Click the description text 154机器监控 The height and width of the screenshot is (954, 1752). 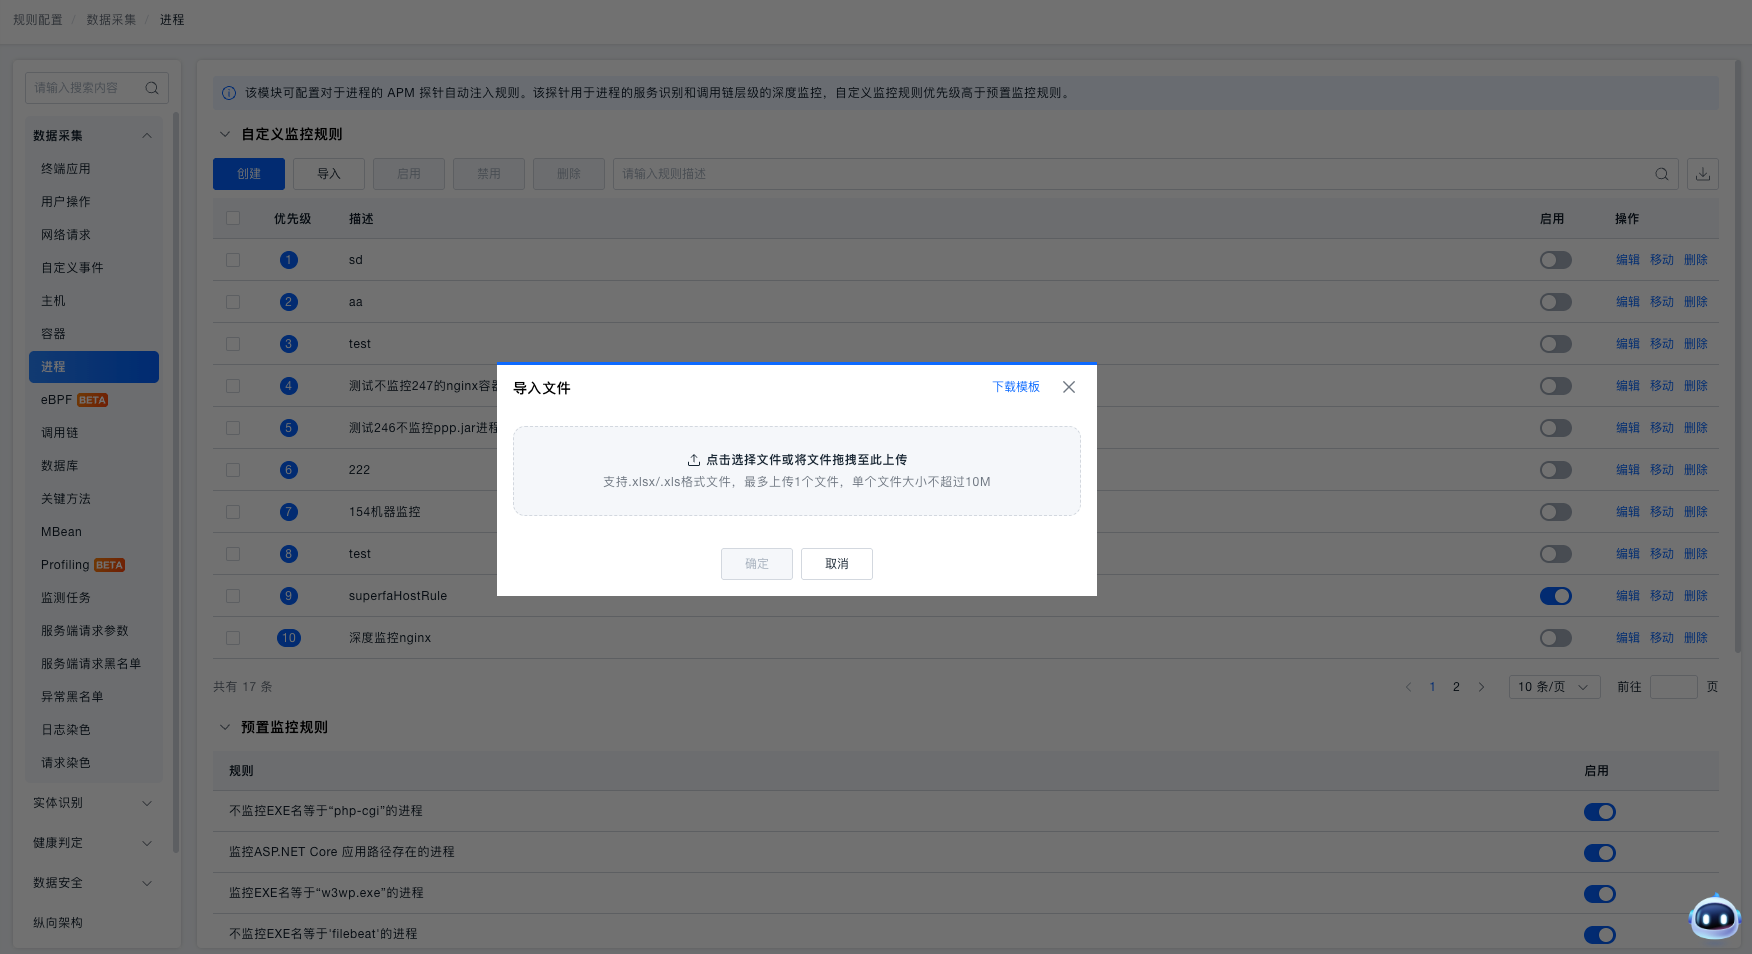click(385, 512)
